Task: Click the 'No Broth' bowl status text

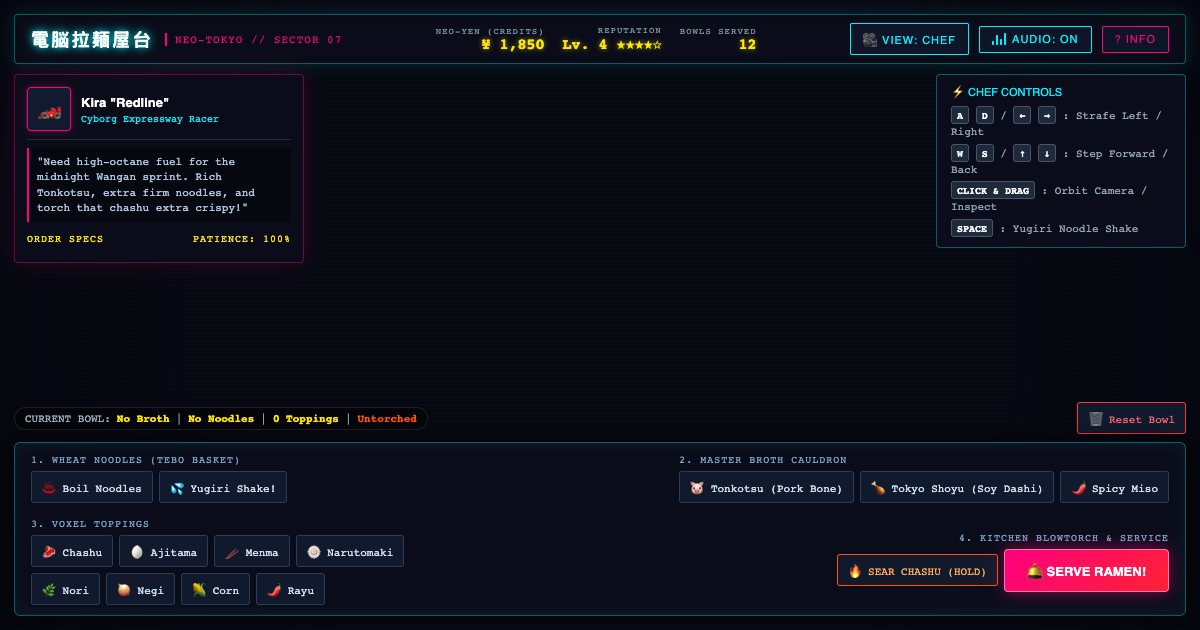Action: click(143, 419)
